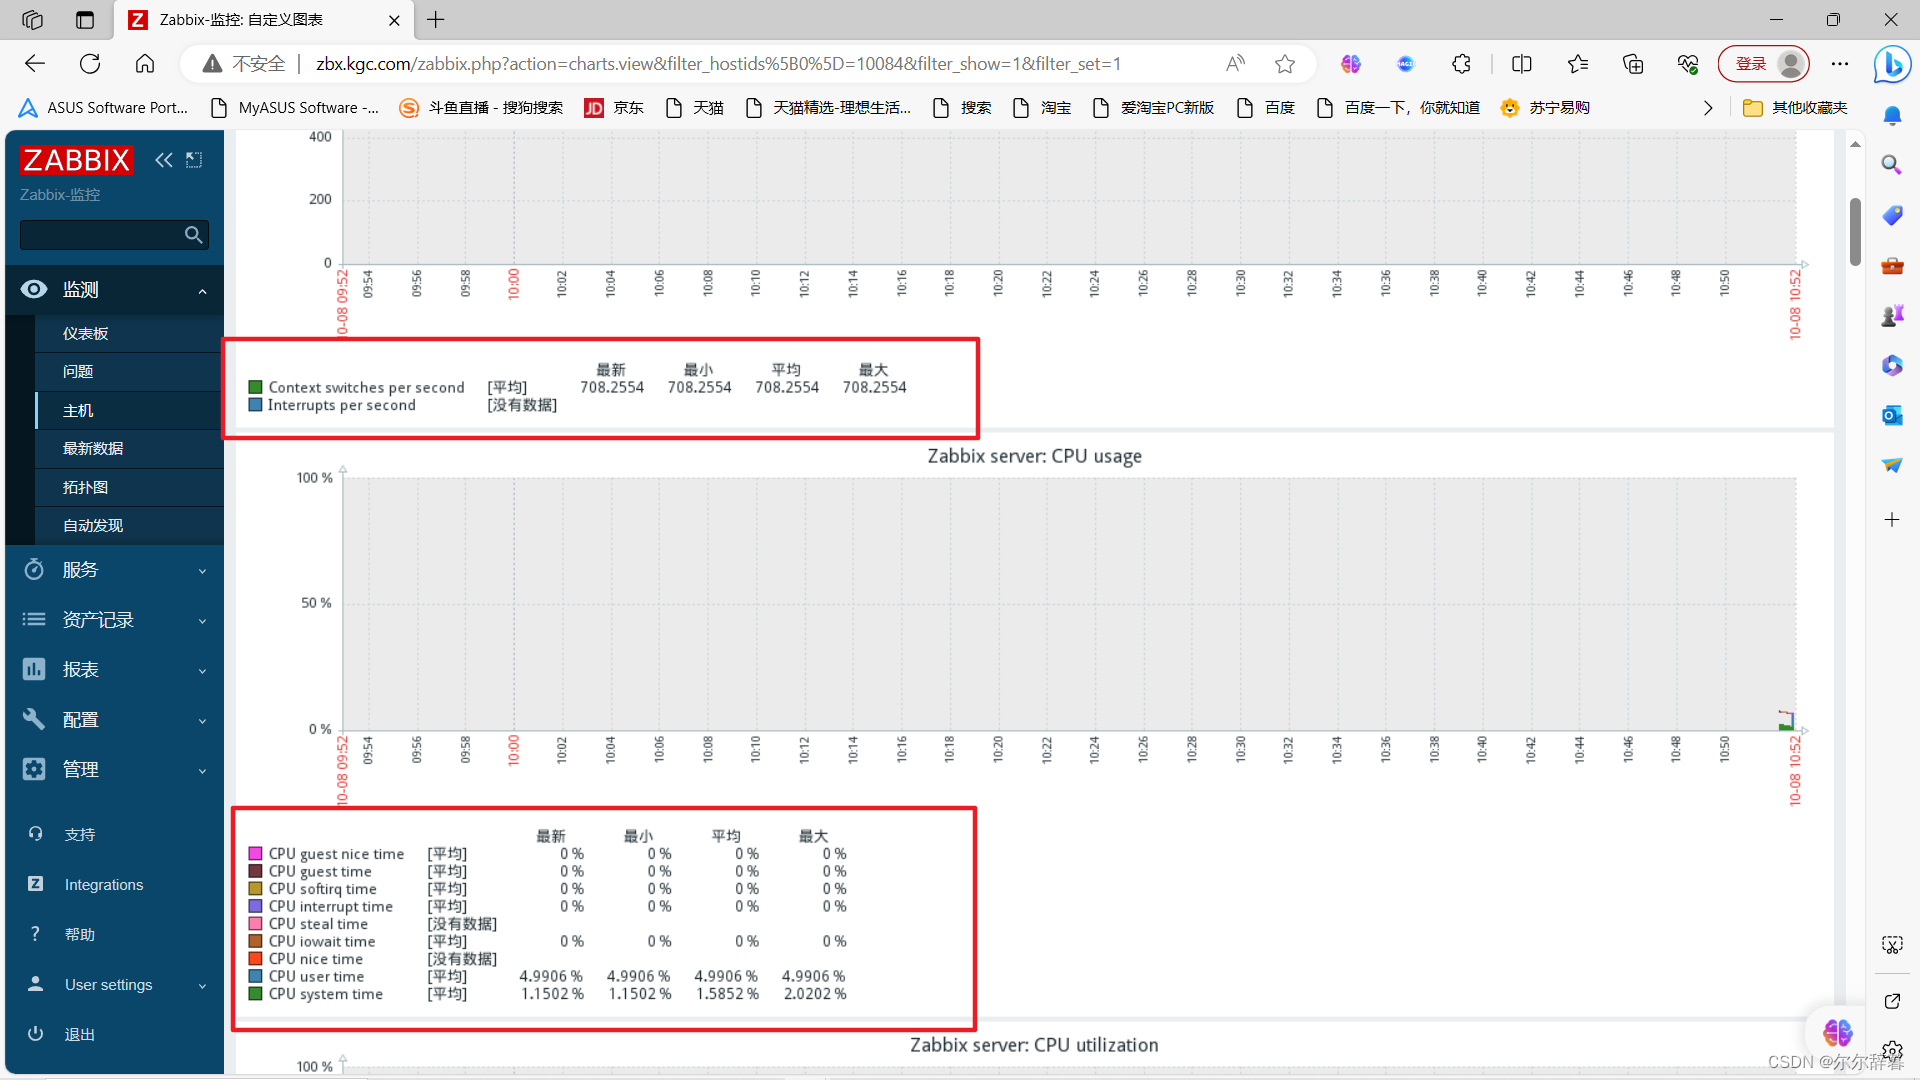Click the address bar URL
This screenshot has width=1920, height=1080.
[x=718, y=64]
